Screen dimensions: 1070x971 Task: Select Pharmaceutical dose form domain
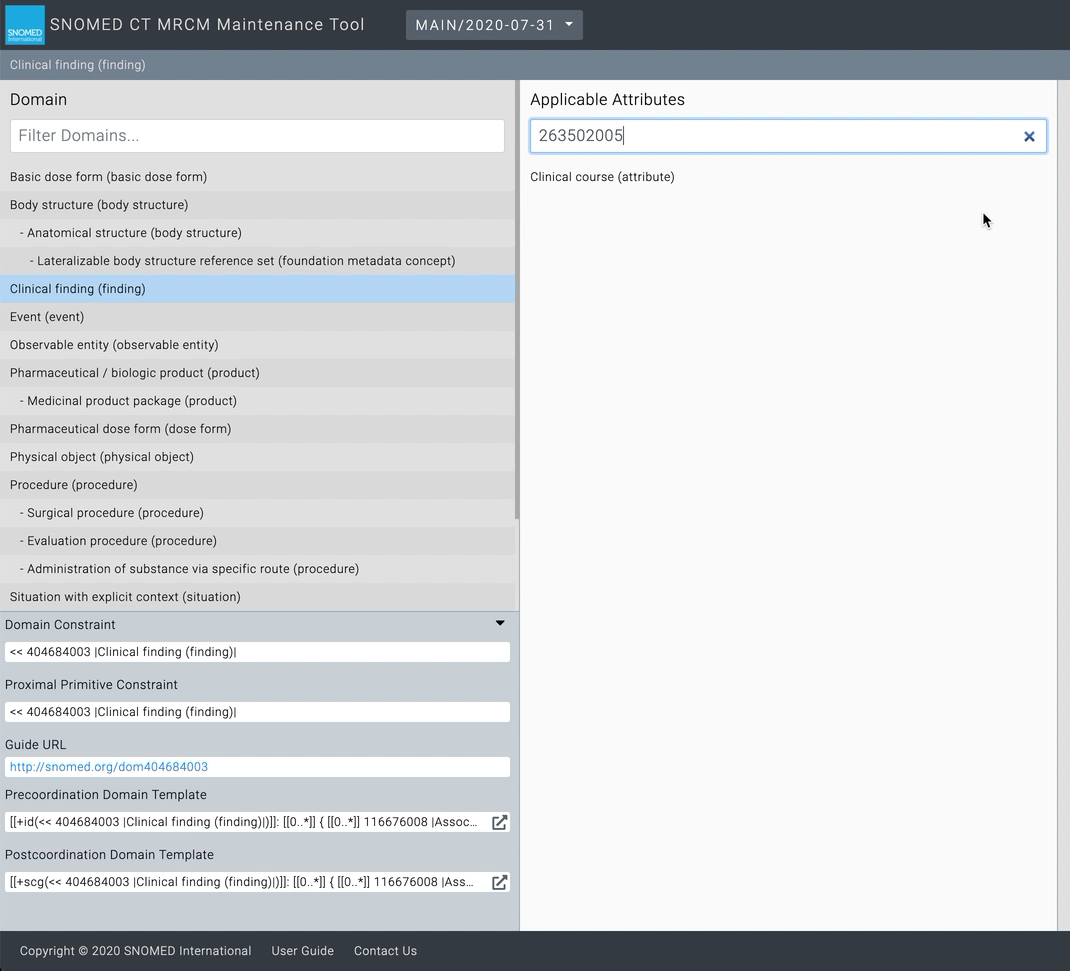[x=257, y=429]
